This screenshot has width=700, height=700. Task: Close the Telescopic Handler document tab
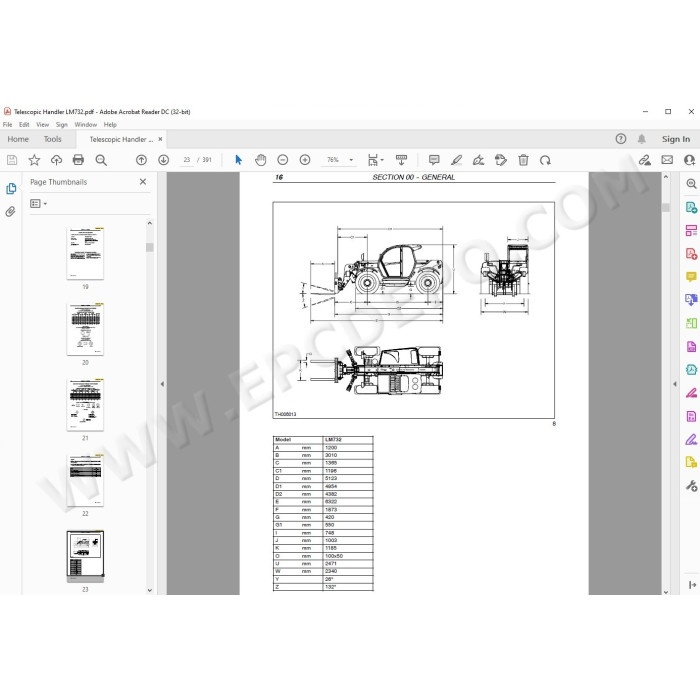[x=160, y=139]
